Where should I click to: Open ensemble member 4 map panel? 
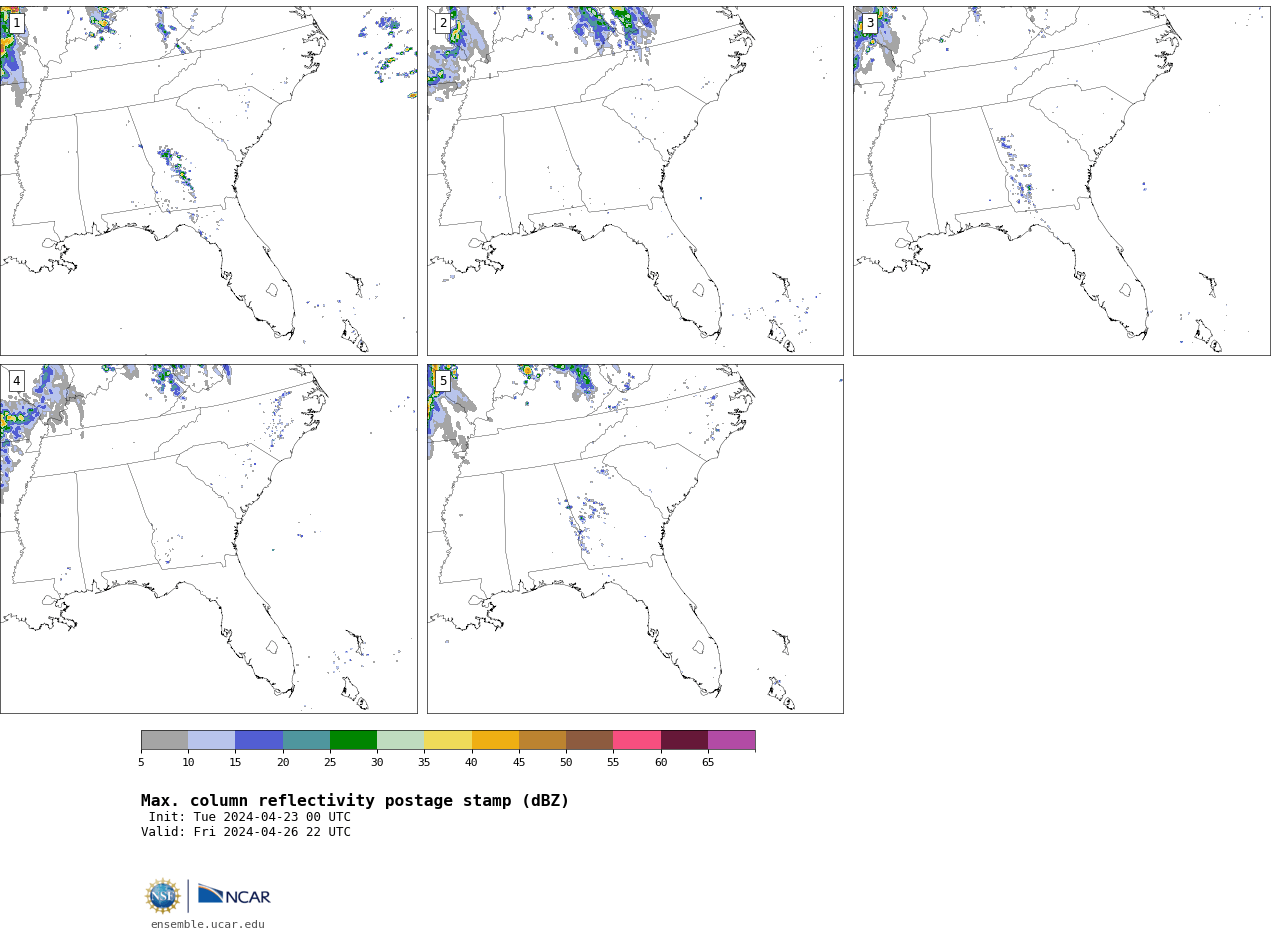click(x=208, y=539)
